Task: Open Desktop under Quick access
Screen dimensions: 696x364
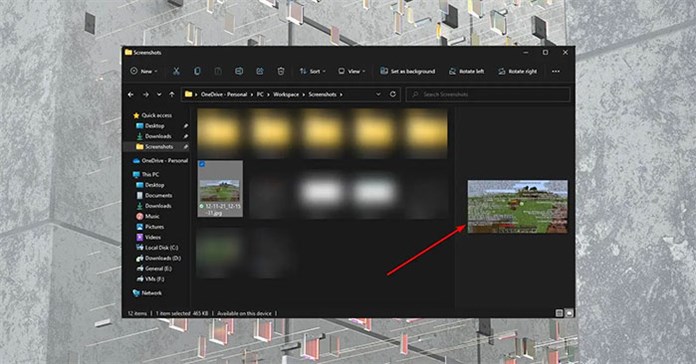Action: [154, 126]
